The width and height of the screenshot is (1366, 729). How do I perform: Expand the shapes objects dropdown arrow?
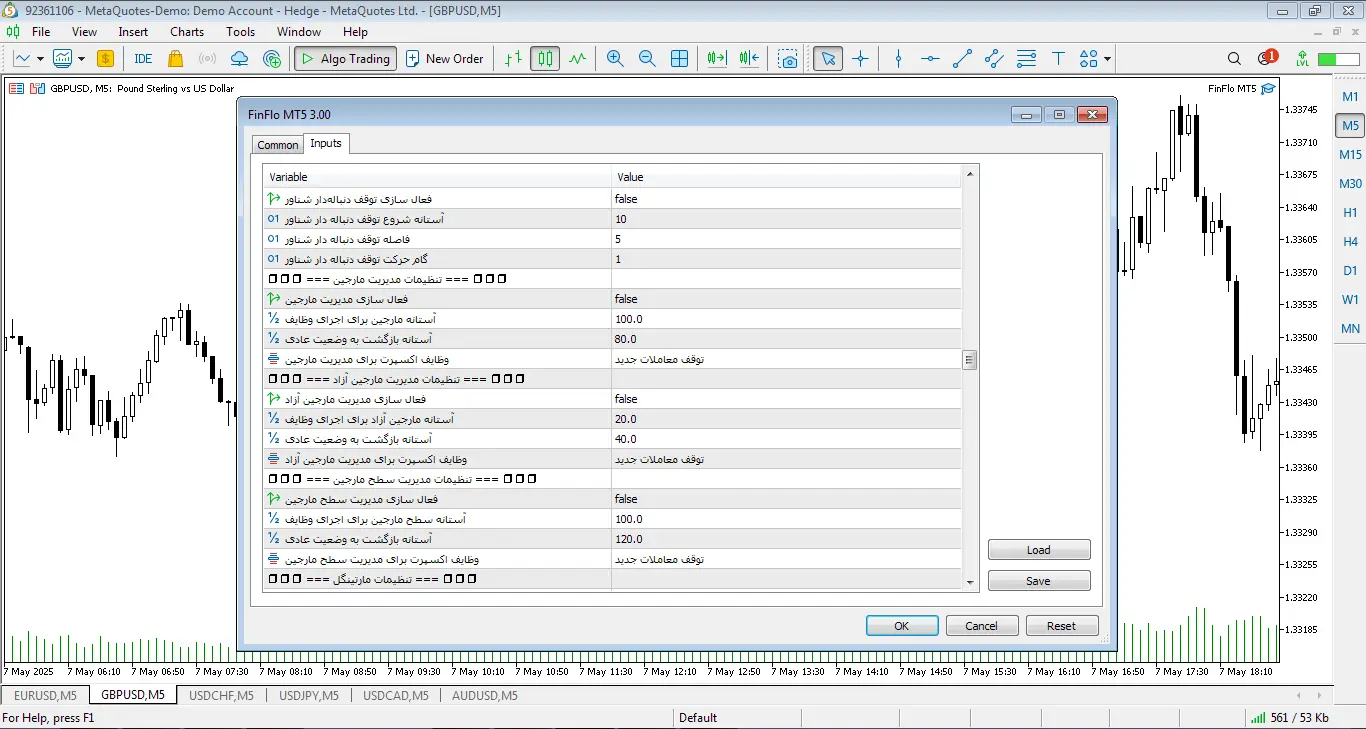pos(1108,59)
